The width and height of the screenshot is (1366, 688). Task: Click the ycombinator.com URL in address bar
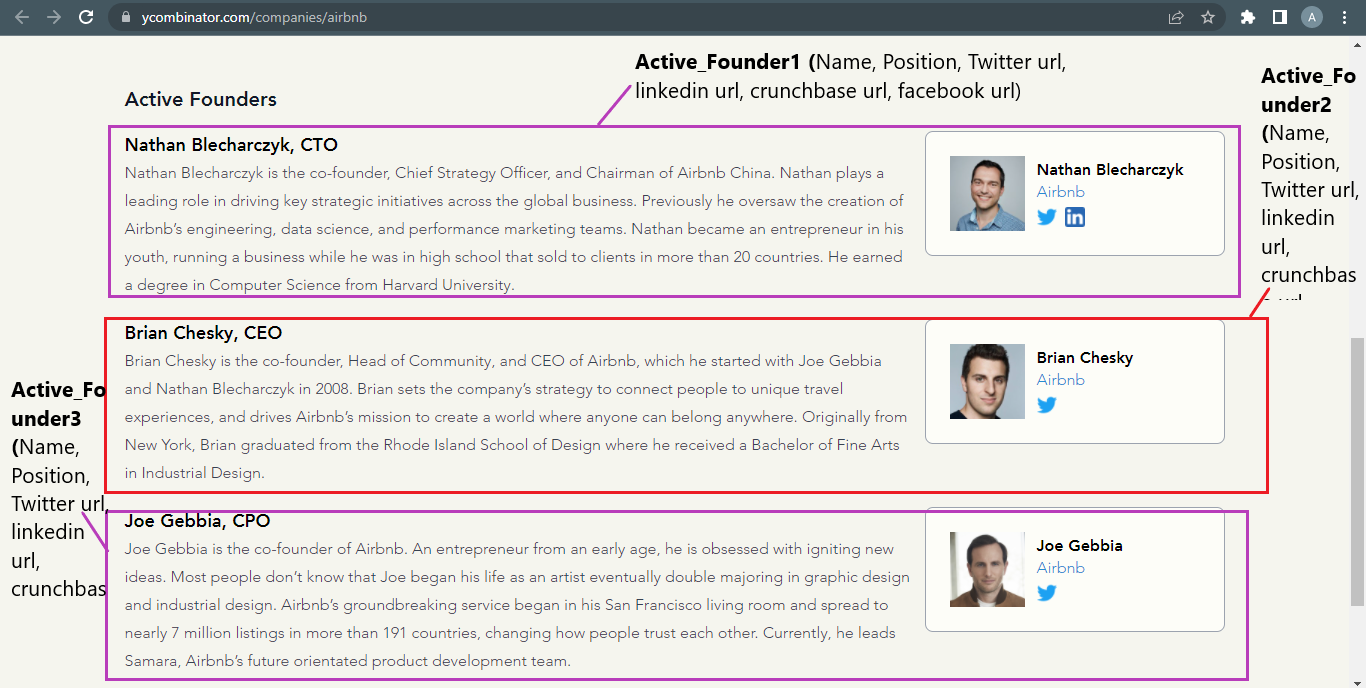point(254,17)
